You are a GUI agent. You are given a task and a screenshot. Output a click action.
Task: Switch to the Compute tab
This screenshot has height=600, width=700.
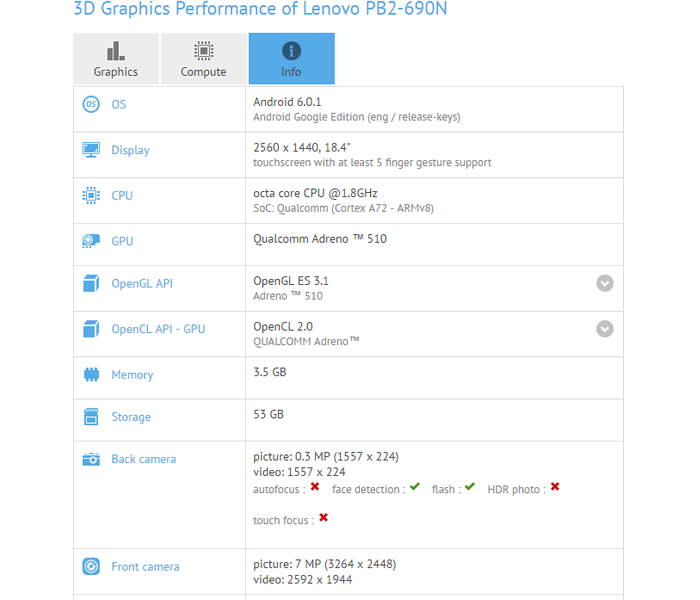[x=204, y=58]
